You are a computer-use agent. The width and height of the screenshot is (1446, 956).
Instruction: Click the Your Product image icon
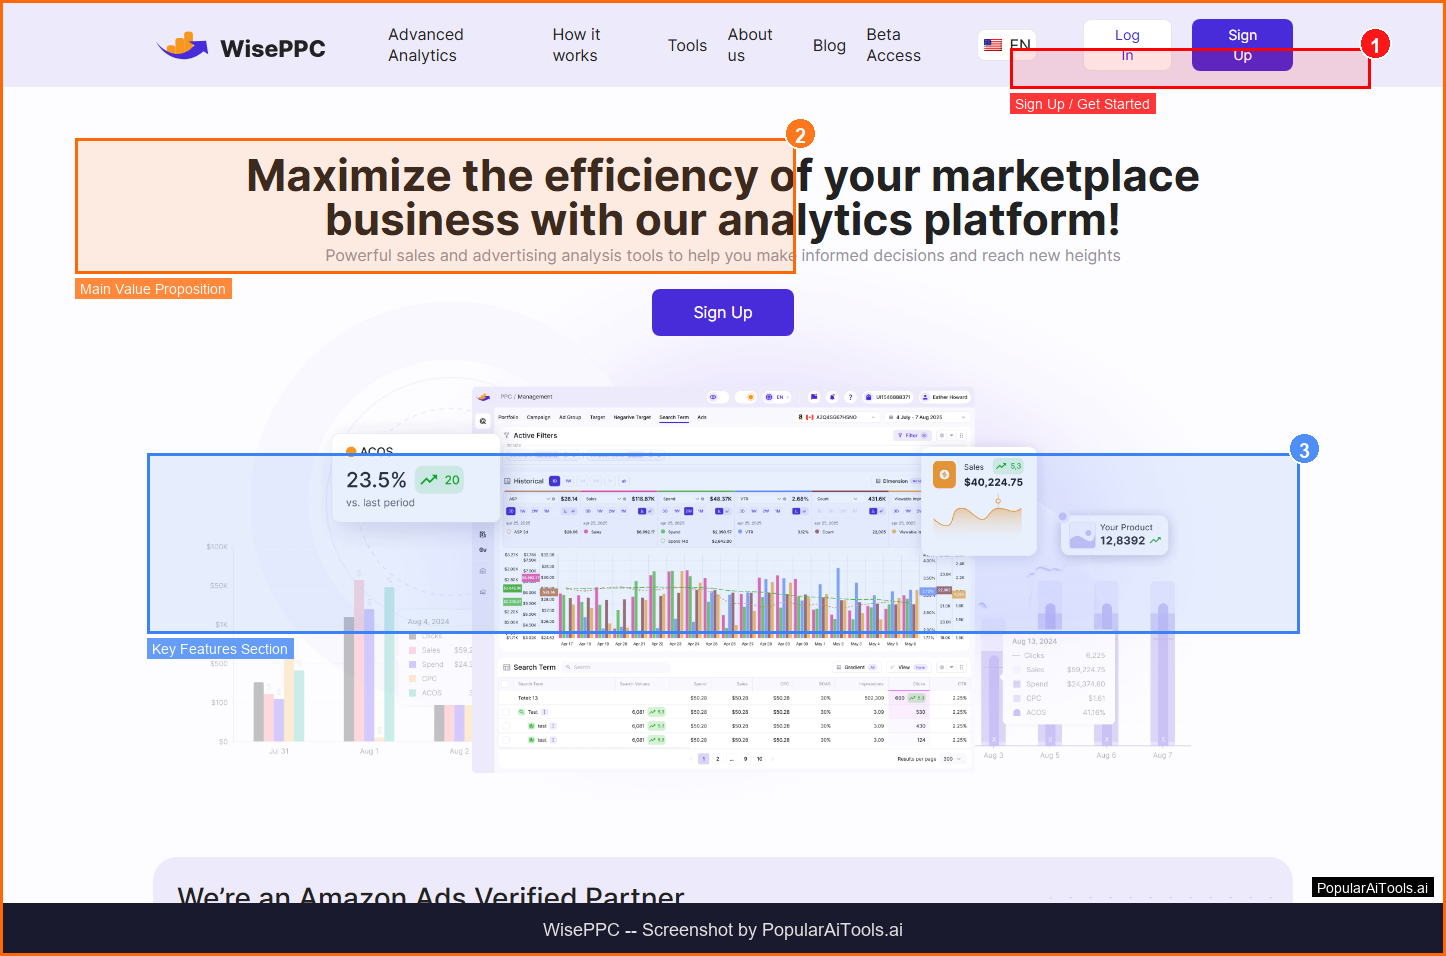(x=1081, y=535)
